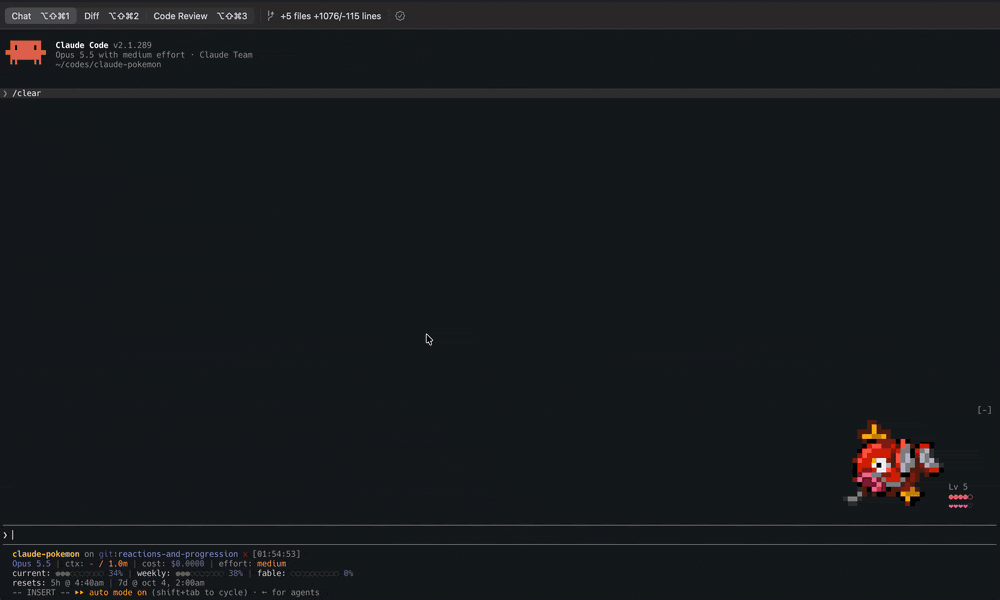1000x600 pixels.
Task: Open the +5 files +1076/-115 lines summary
Action: [x=330, y=16]
